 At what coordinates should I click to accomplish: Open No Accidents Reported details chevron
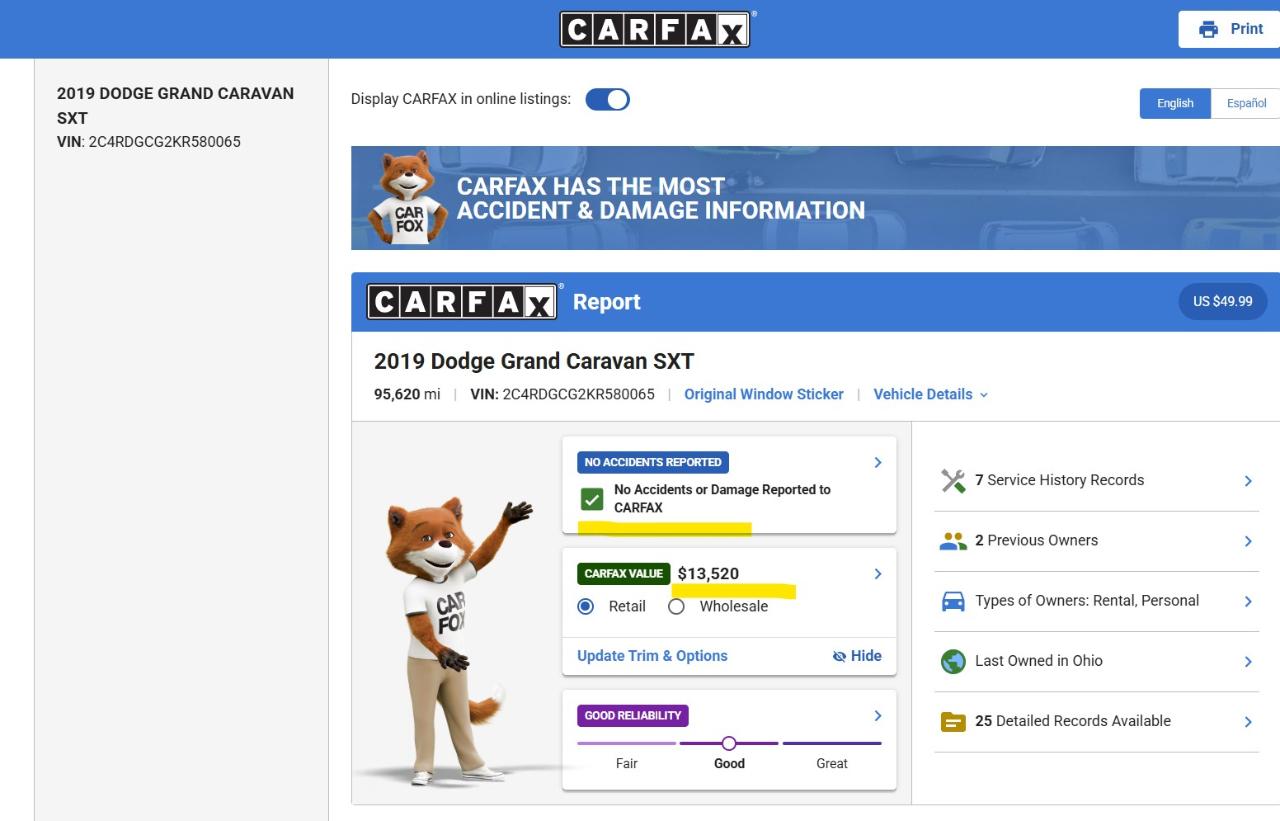pyautogui.click(x=878, y=463)
